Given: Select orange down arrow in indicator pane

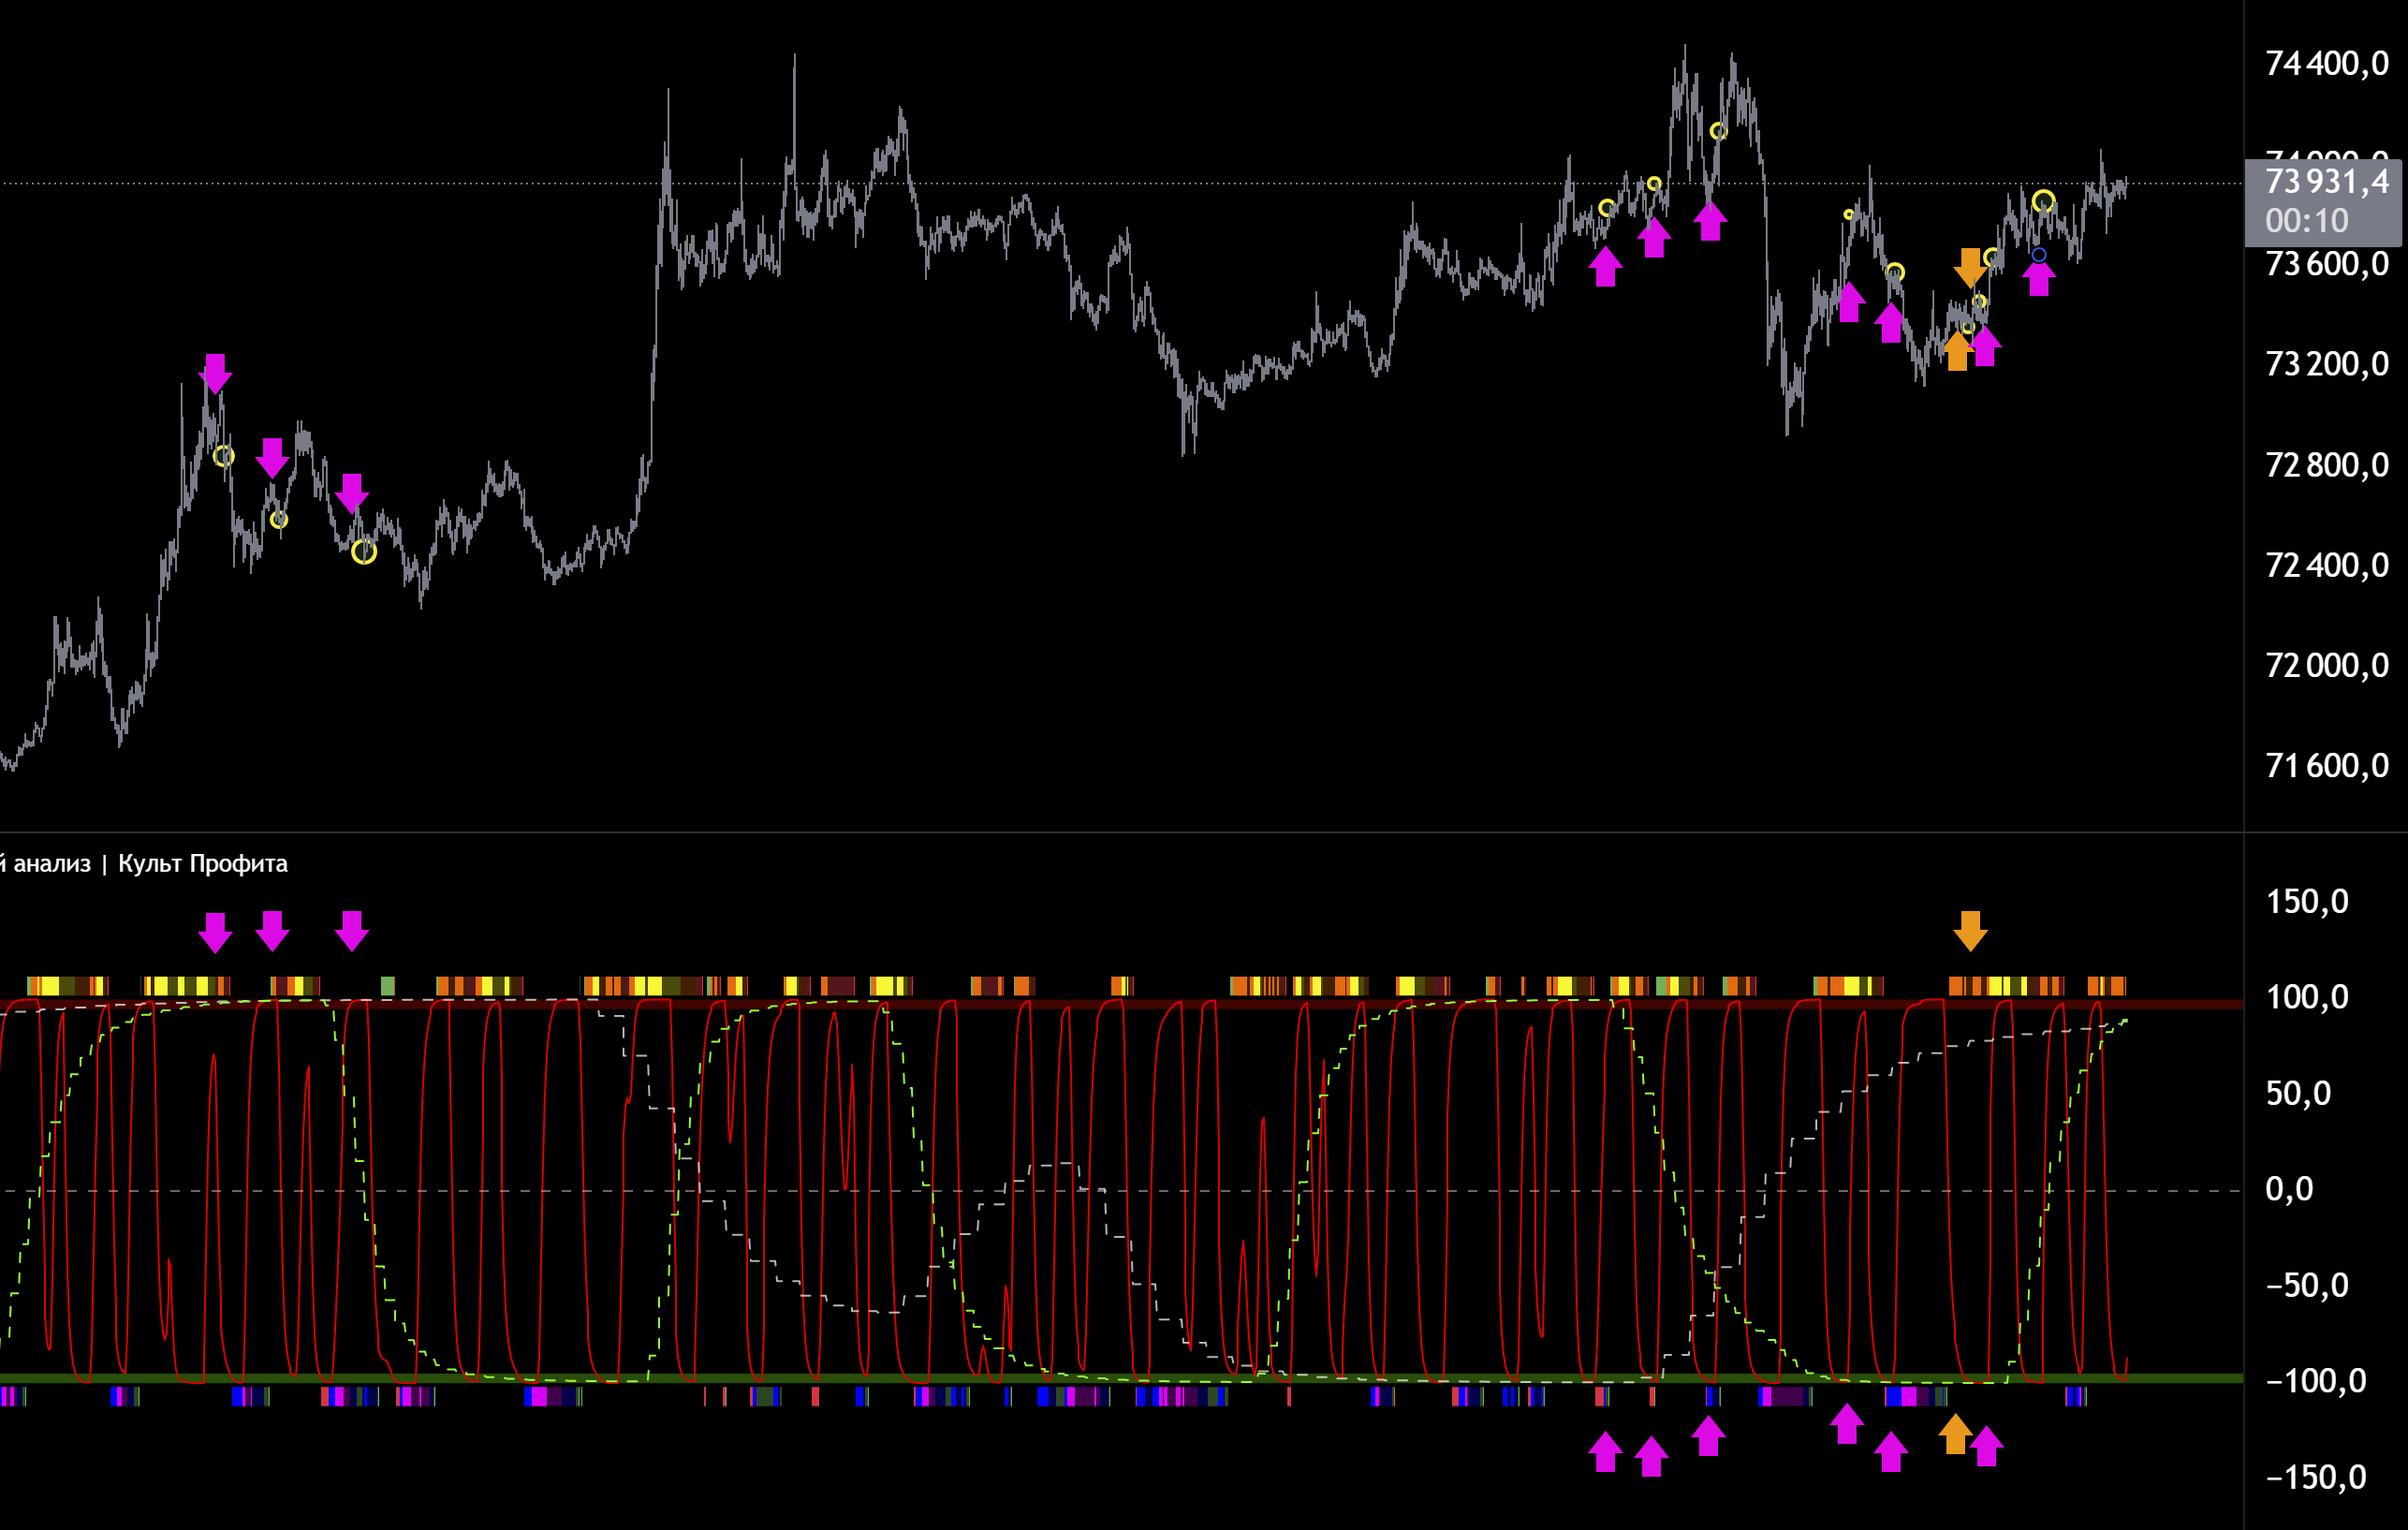Looking at the screenshot, I should pos(1970,931).
